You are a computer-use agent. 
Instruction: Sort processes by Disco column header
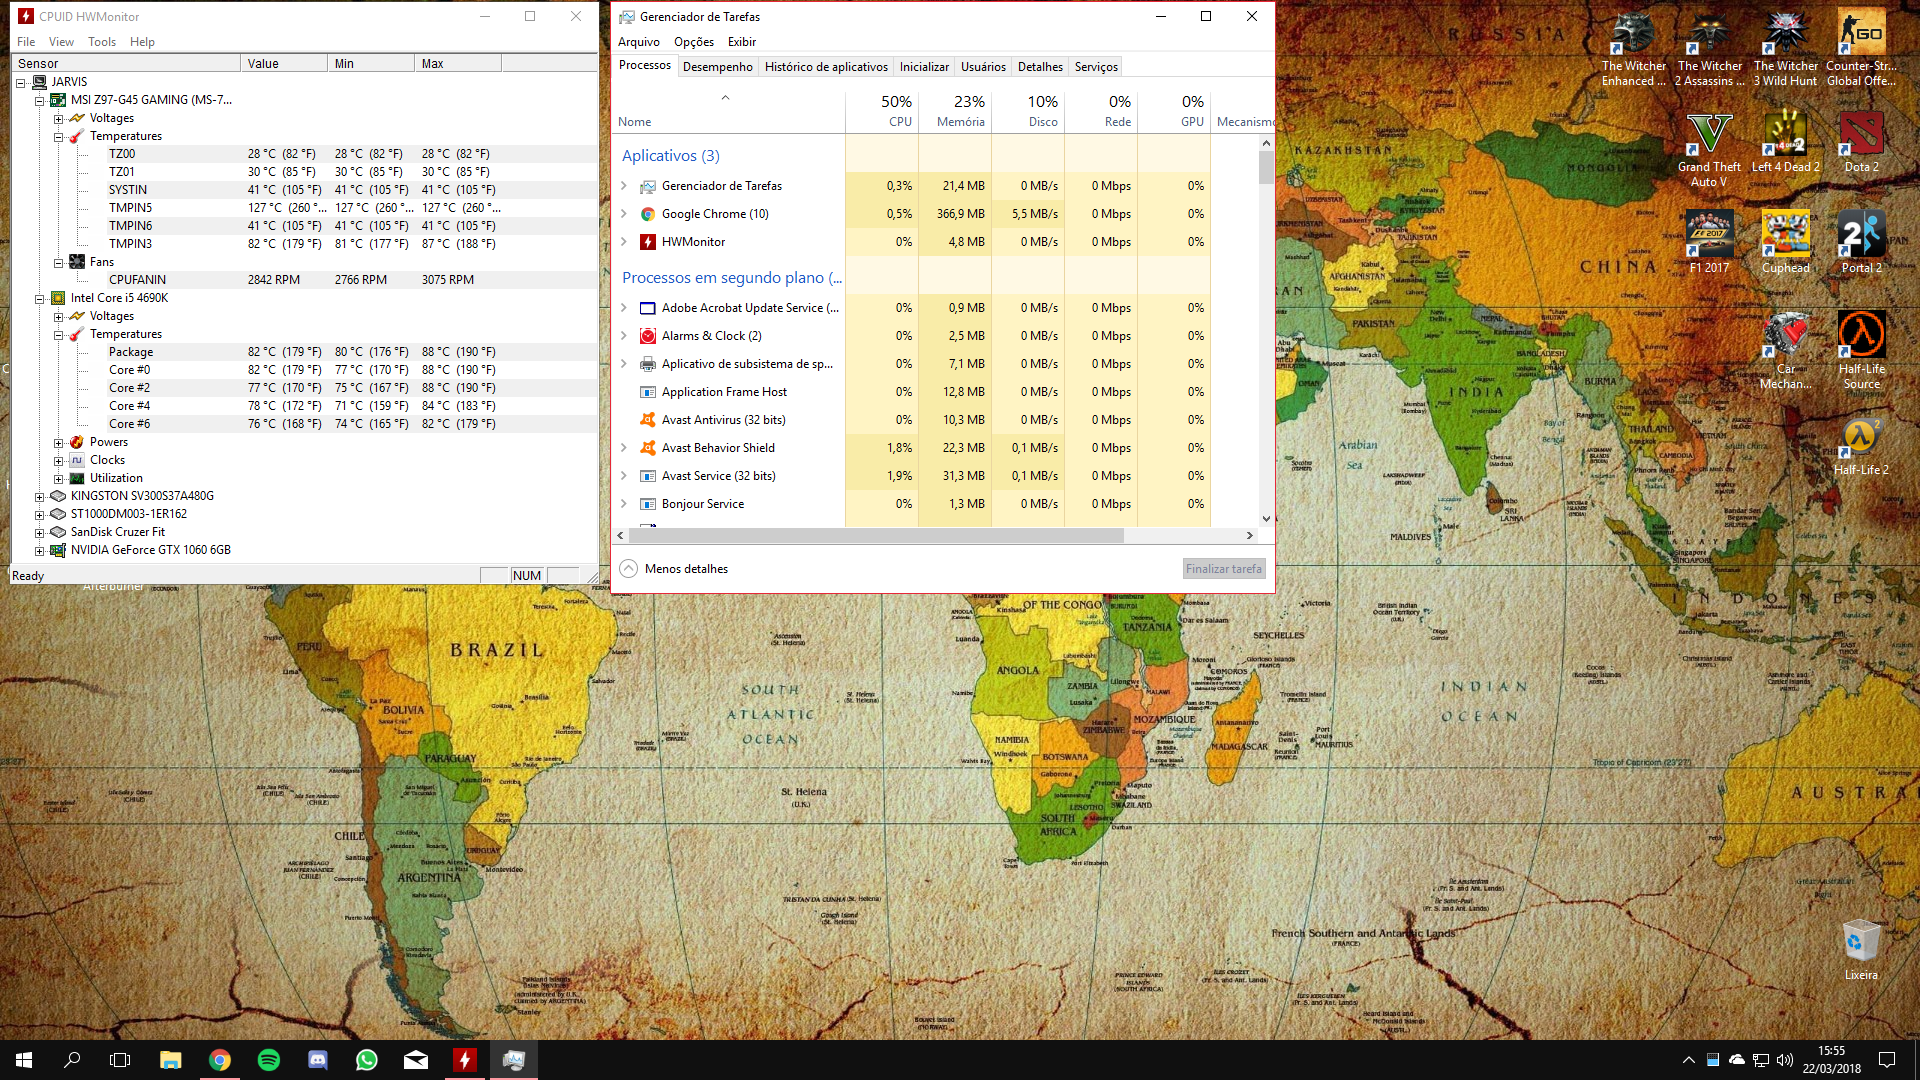[1028, 111]
